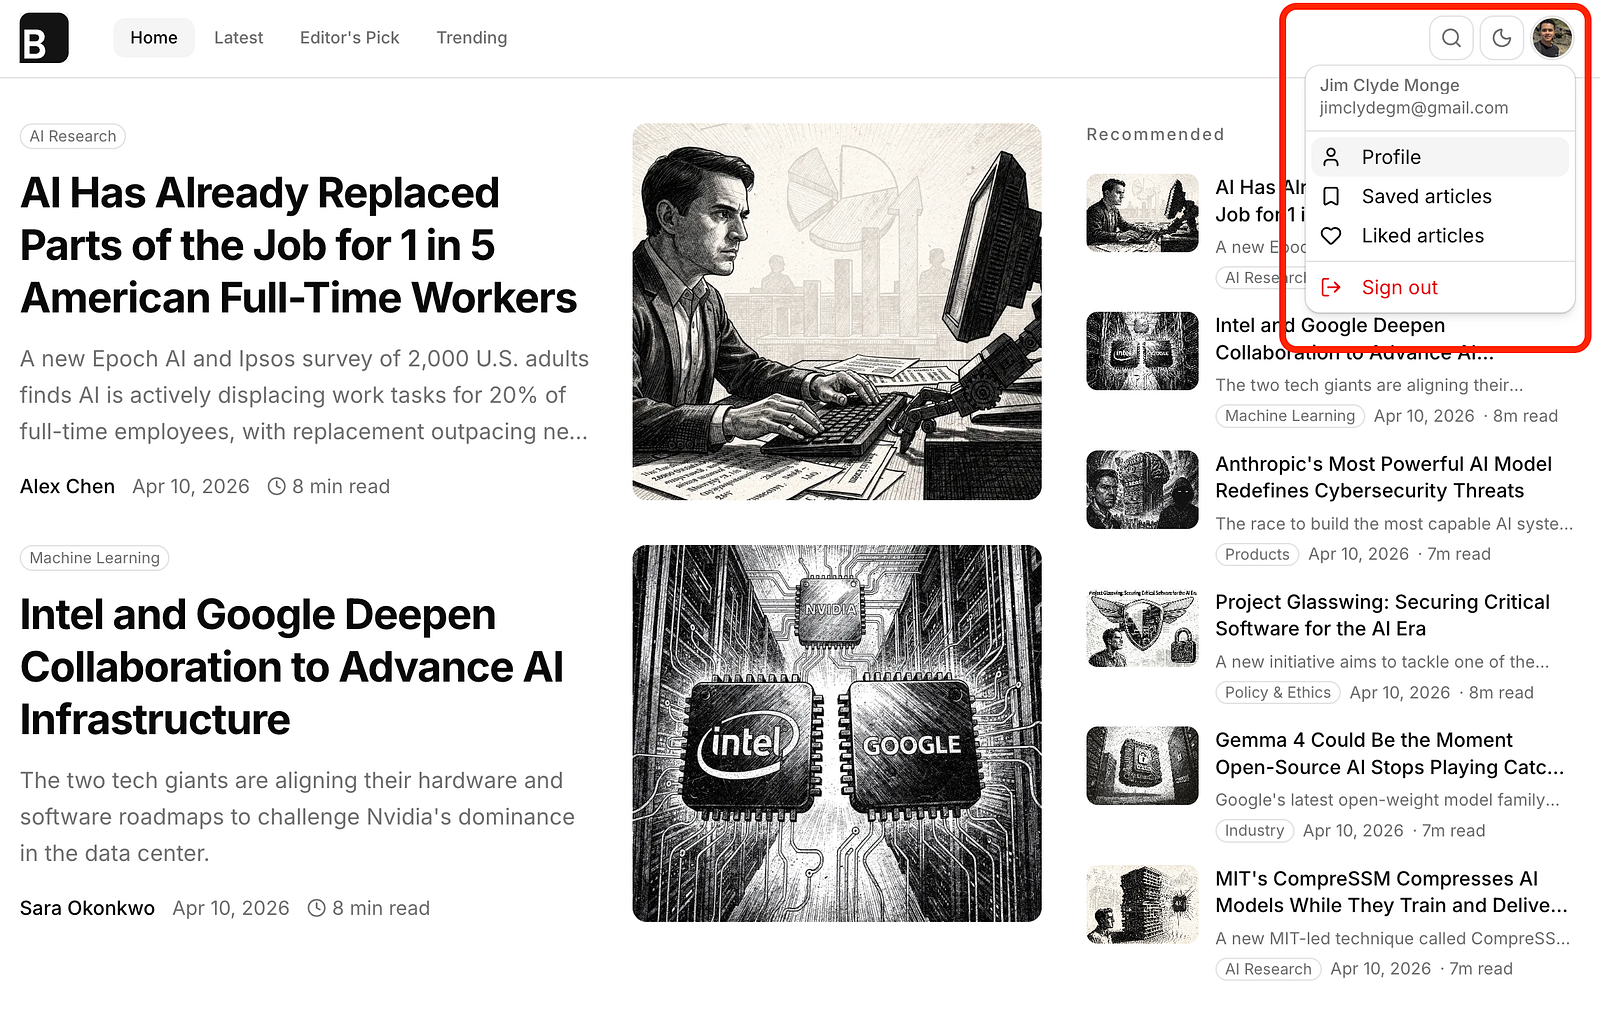
Task: Open the headline Intel and Google Deepen Collaboration
Action: [292, 668]
